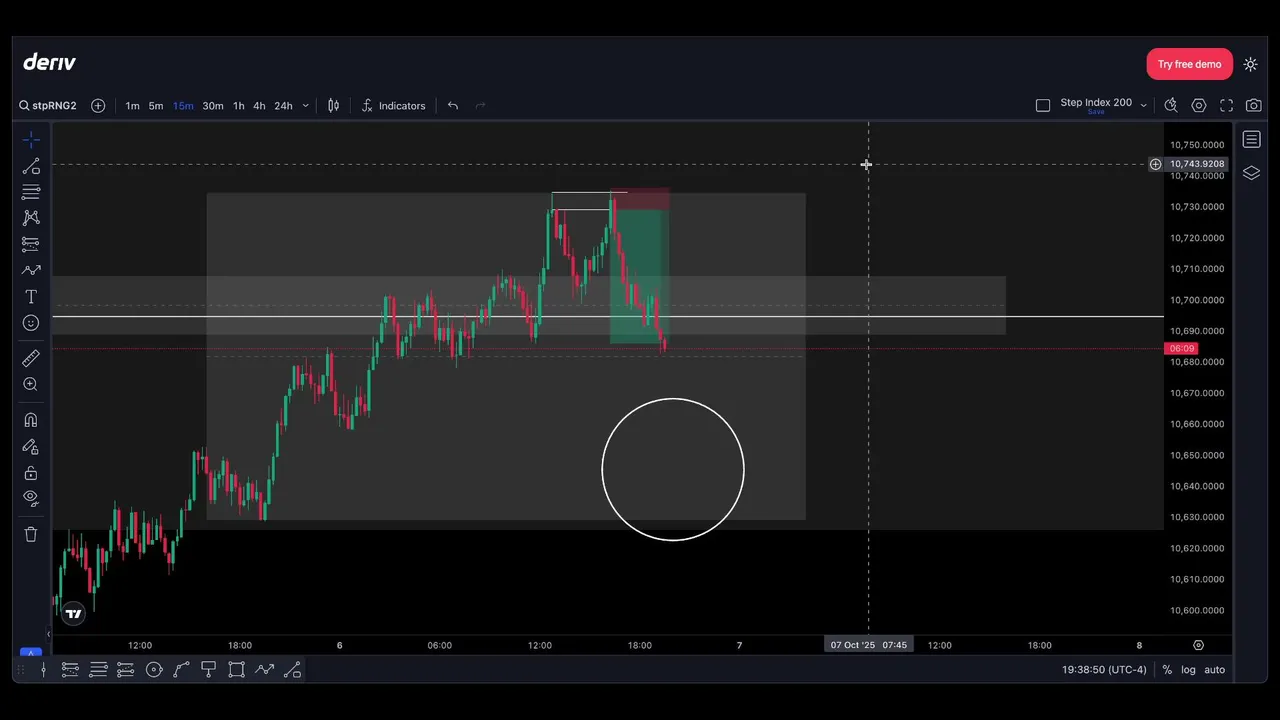Click the layout square icon beside Step Index 200
This screenshot has width=1280, height=720.
tap(1043, 105)
